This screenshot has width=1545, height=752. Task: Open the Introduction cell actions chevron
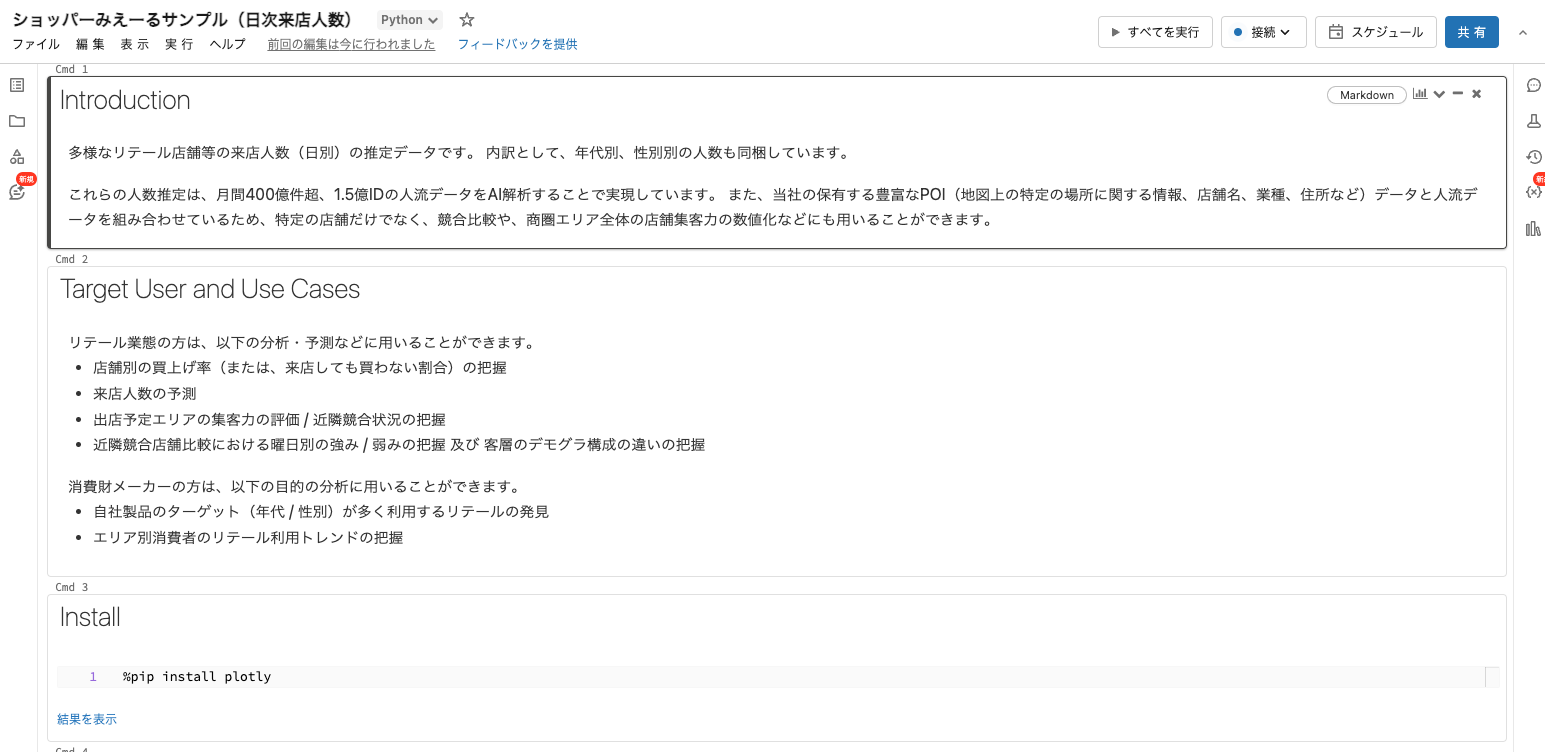(x=1440, y=93)
